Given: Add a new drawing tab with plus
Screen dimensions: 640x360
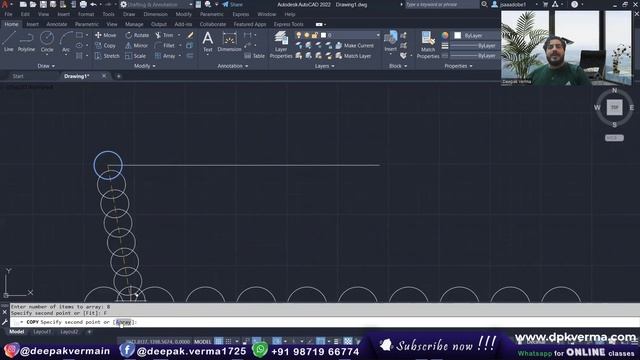Looking at the screenshot, I should coord(118,76).
